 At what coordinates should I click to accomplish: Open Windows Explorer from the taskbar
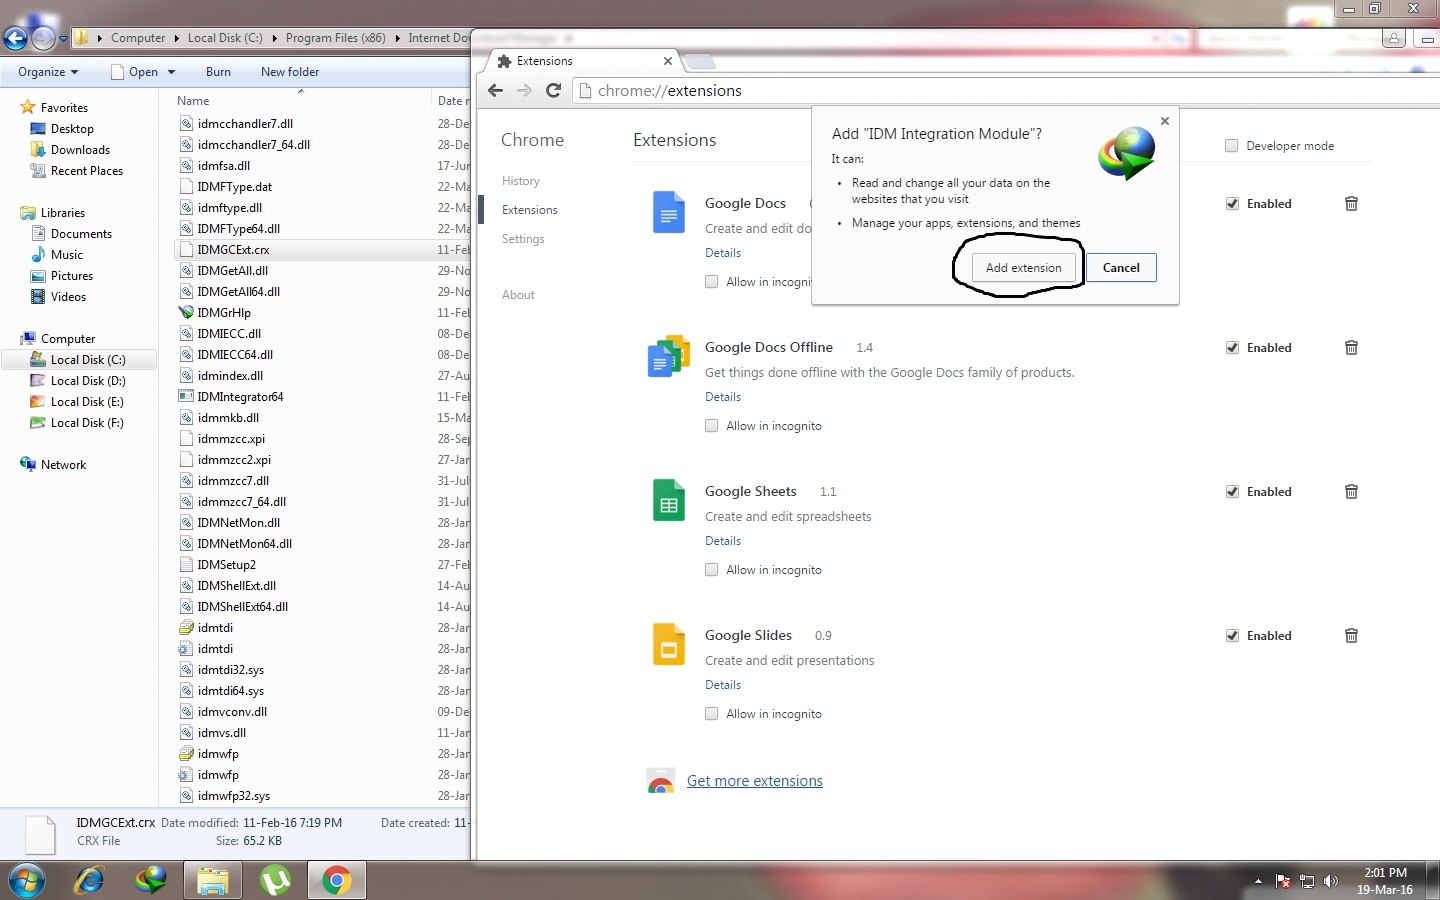212,880
